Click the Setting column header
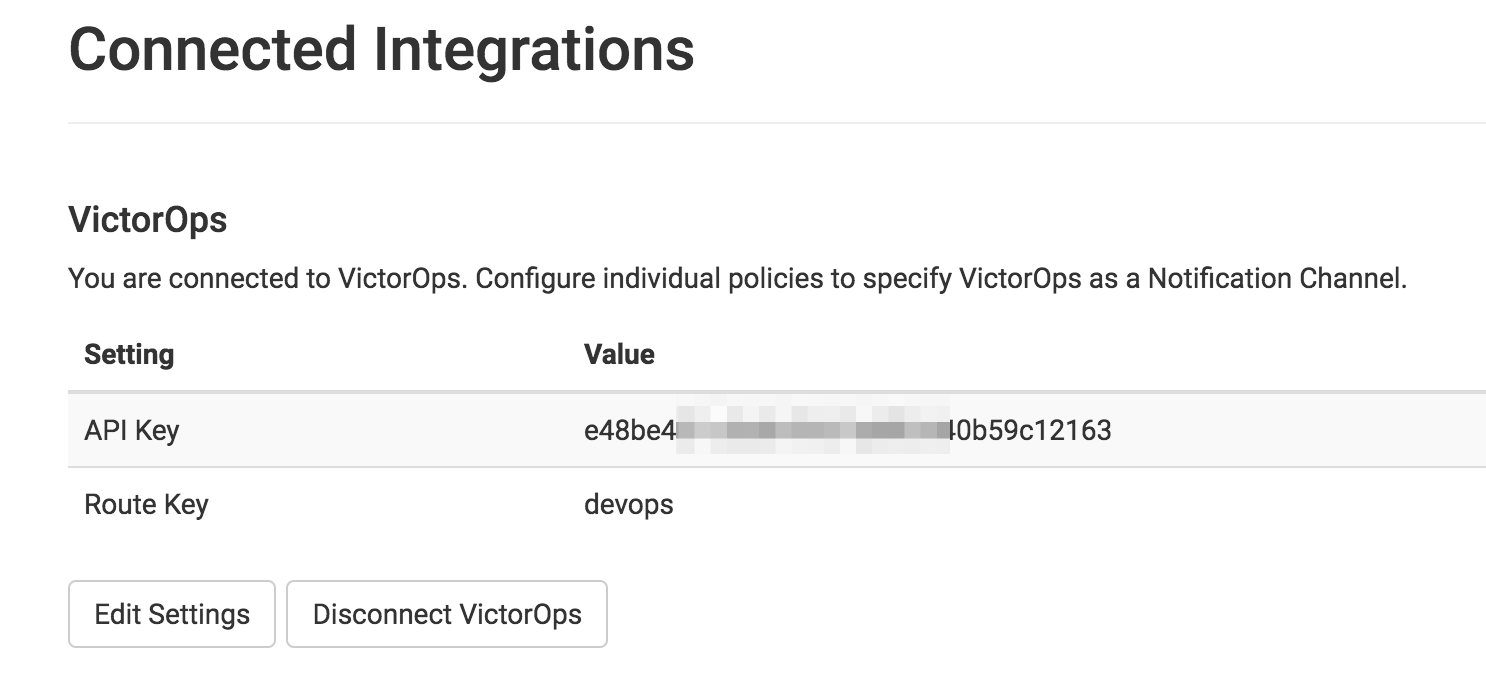This screenshot has height=682, width=1486. pos(129,354)
